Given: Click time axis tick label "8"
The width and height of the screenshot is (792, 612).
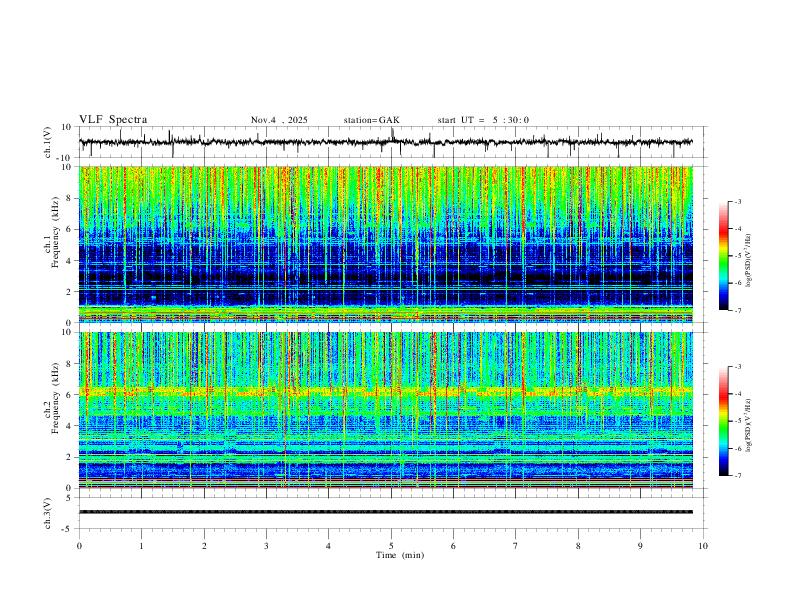Looking at the screenshot, I should [578, 546].
